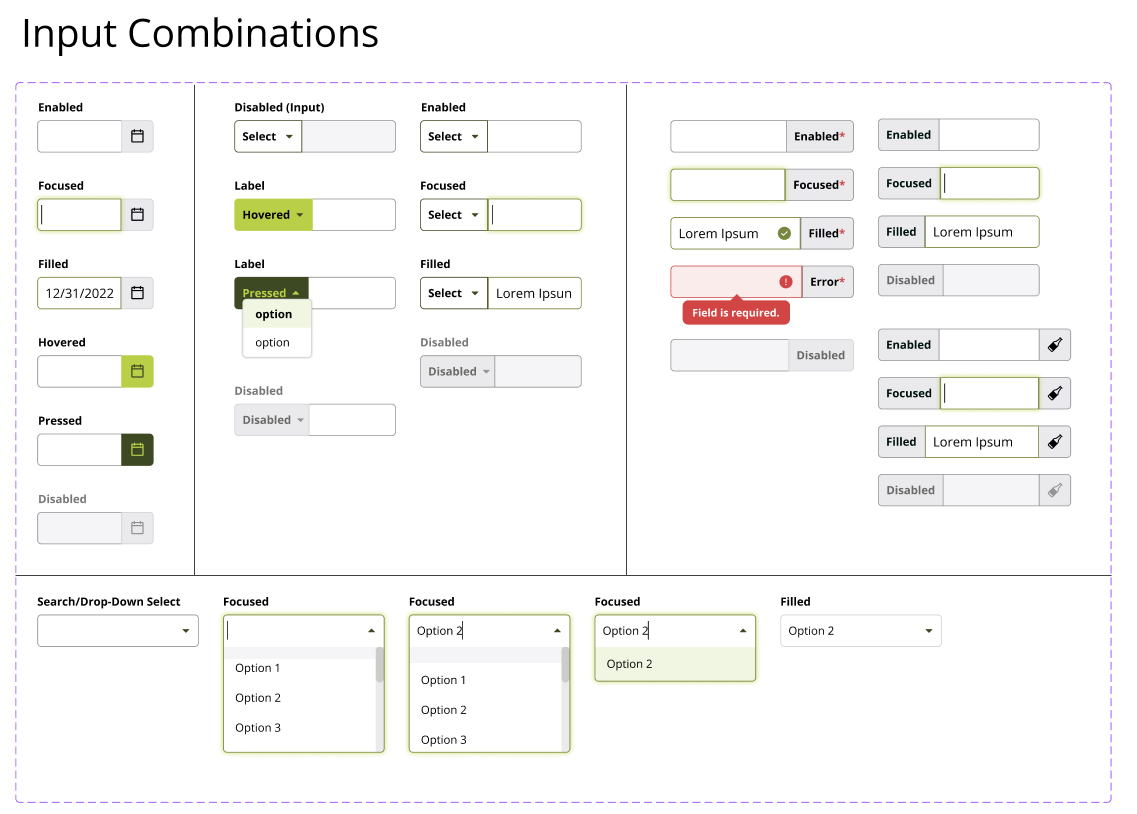Click paint icon on Enabled input row
The image size is (1137, 814).
(1055, 345)
